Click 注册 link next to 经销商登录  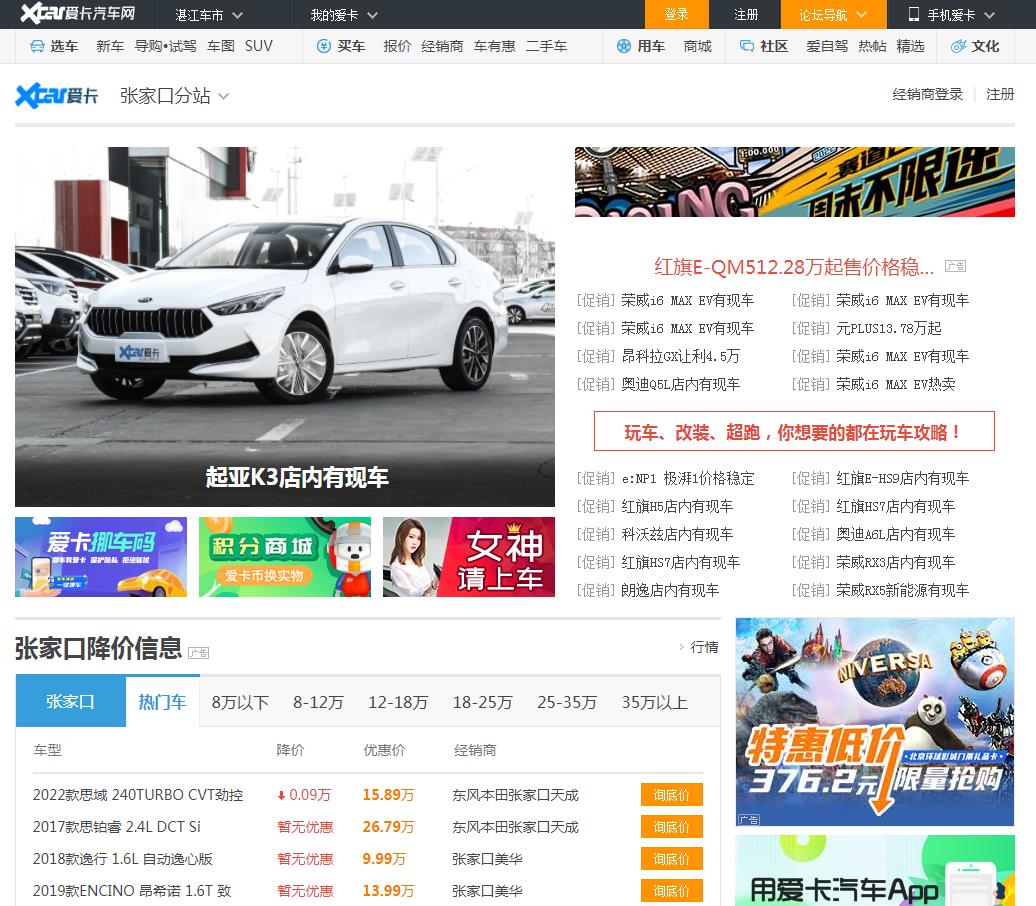point(1000,94)
